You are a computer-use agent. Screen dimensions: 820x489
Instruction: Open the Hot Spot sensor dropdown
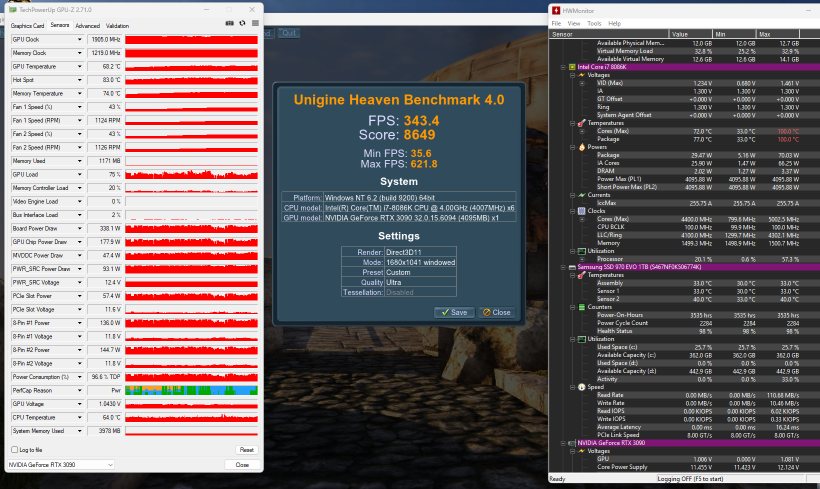point(79,80)
